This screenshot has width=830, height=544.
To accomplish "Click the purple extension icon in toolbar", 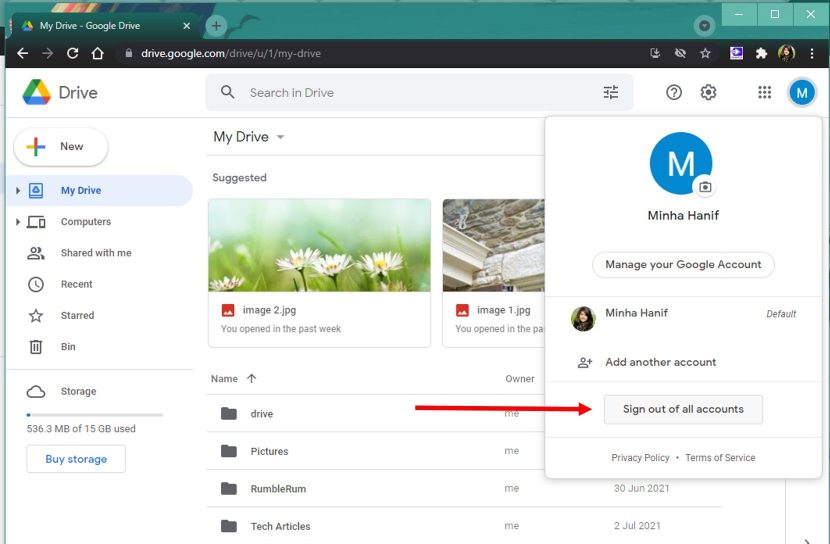I will point(736,53).
